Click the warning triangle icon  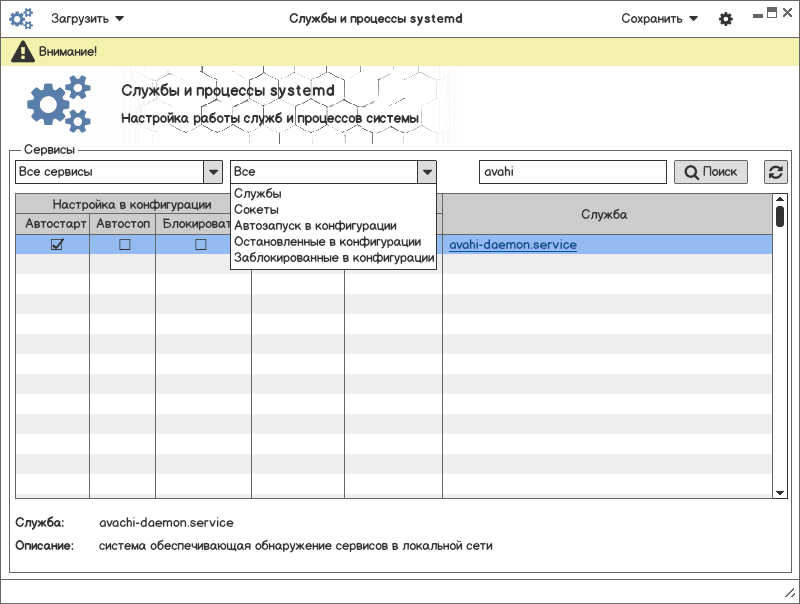pyautogui.click(x=22, y=51)
